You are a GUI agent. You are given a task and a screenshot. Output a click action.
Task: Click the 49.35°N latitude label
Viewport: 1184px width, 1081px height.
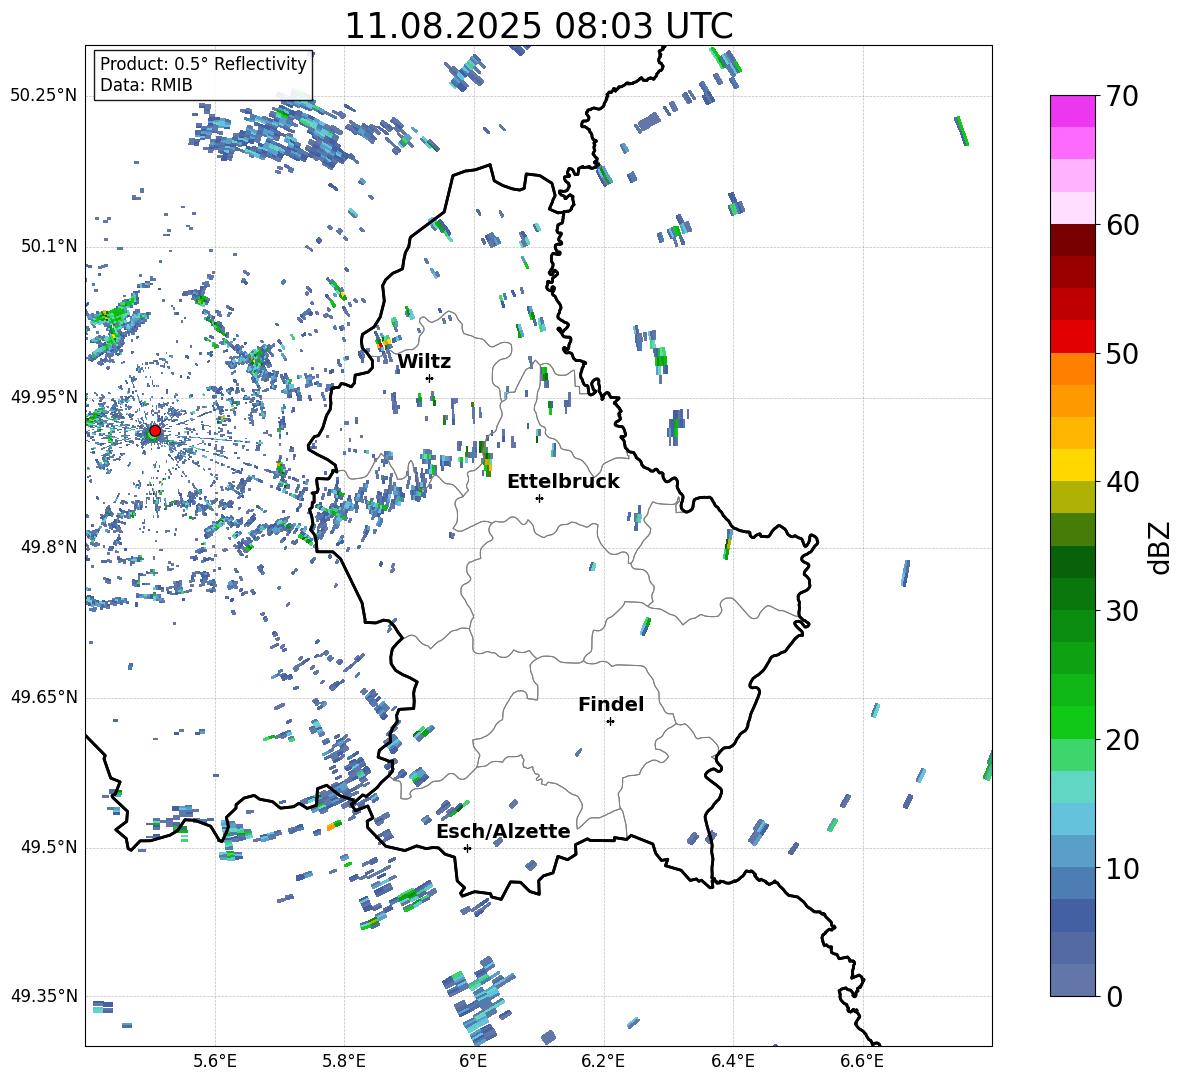(x=44, y=997)
